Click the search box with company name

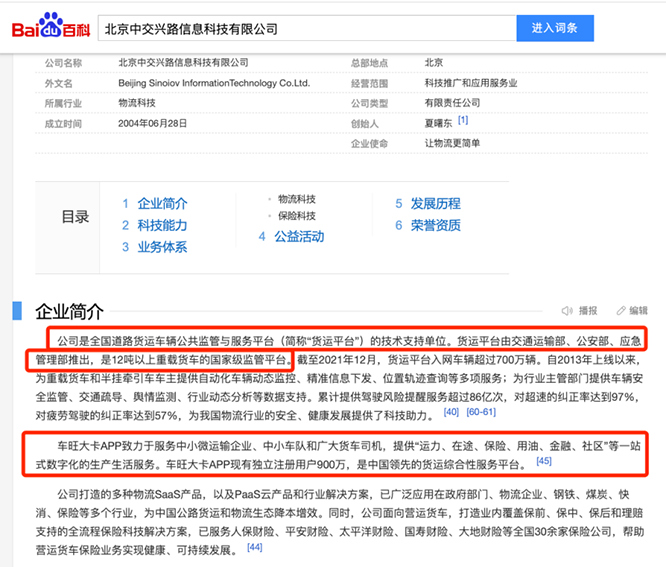[307, 28]
